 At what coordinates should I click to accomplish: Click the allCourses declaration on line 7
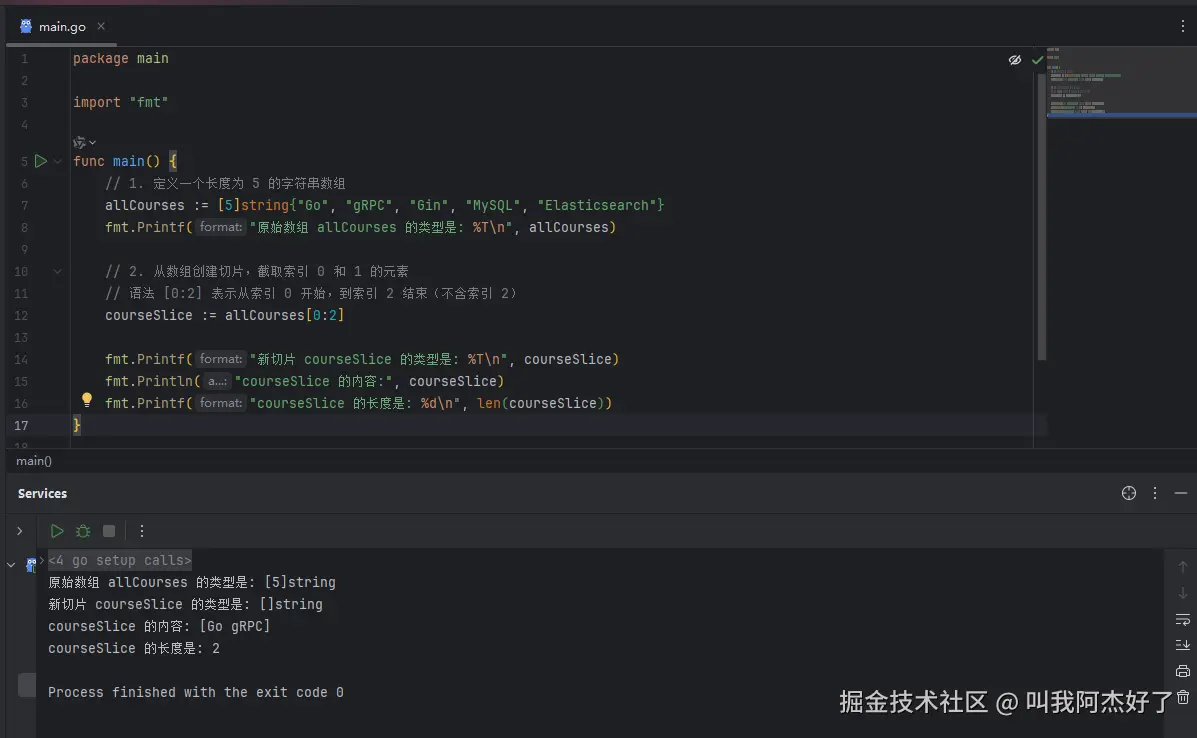(x=384, y=205)
